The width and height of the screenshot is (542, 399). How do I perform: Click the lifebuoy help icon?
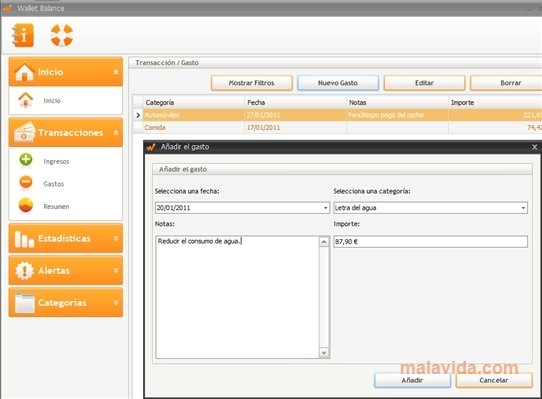62,35
